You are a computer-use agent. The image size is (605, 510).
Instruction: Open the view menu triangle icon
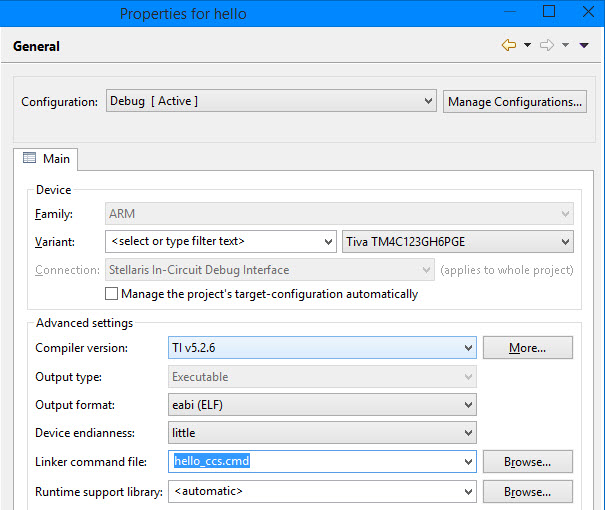(x=586, y=46)
